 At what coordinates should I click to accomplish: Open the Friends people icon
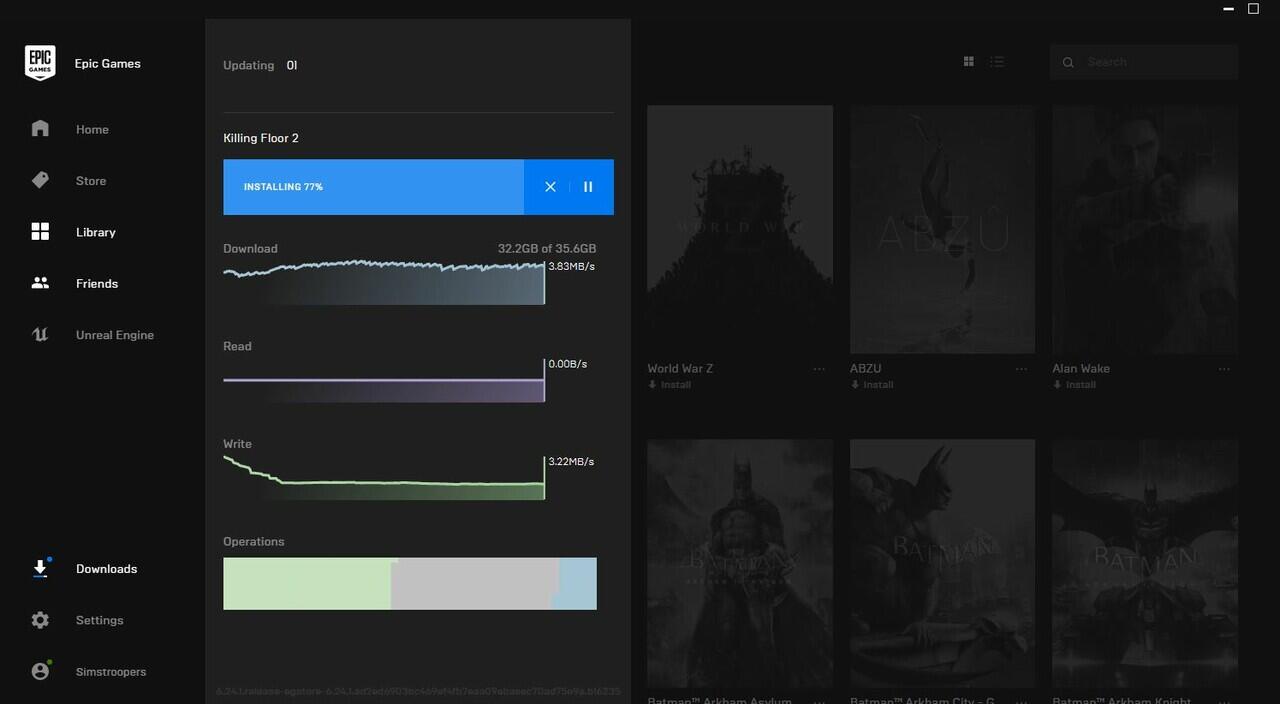coord(40,283)
